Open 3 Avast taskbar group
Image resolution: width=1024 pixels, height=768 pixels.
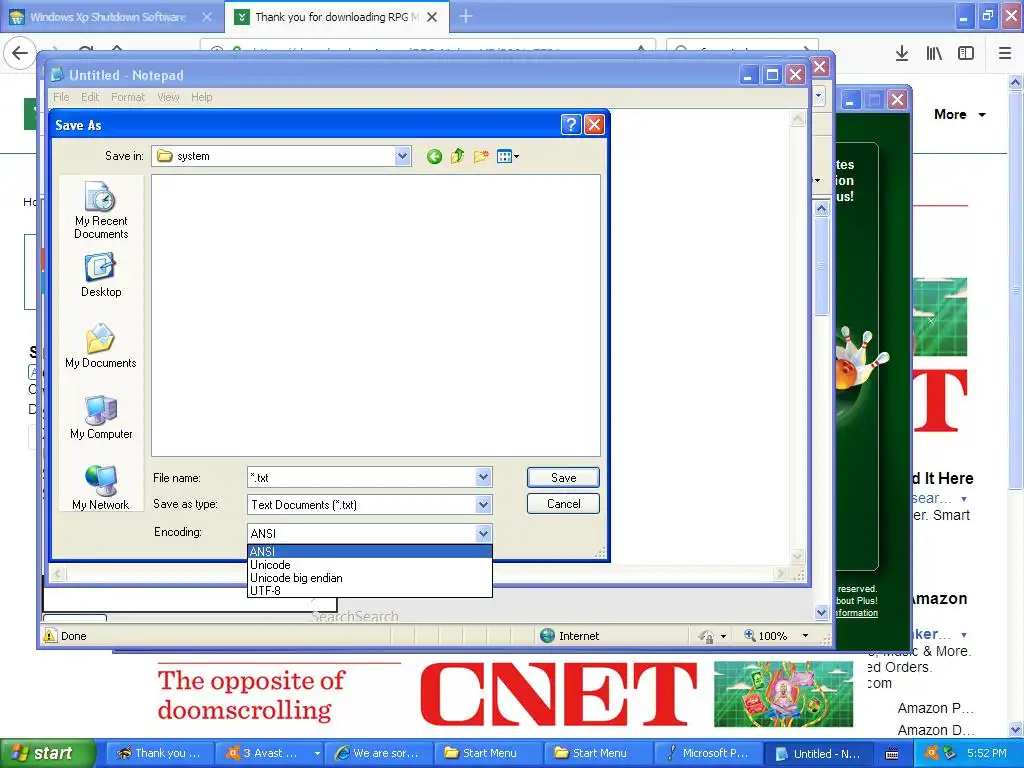tap(263, 753)
